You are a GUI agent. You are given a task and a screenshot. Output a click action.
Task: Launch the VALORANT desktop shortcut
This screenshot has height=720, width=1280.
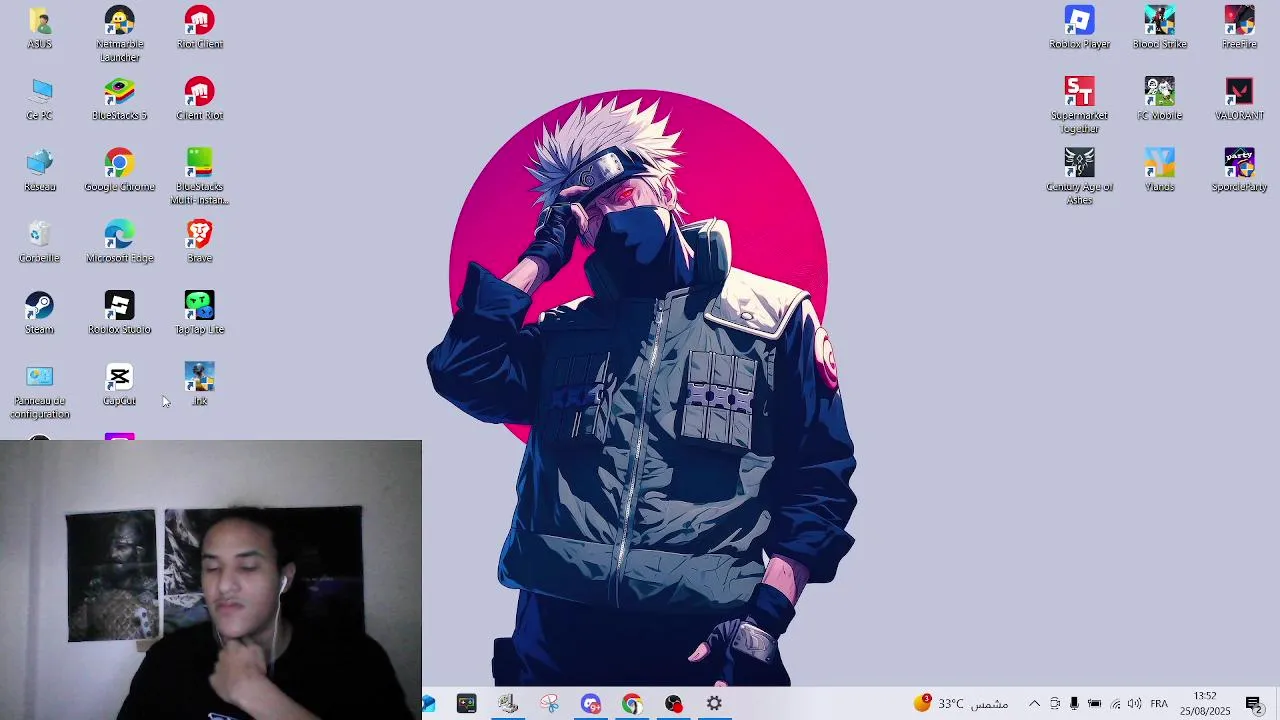(1239, 99)
